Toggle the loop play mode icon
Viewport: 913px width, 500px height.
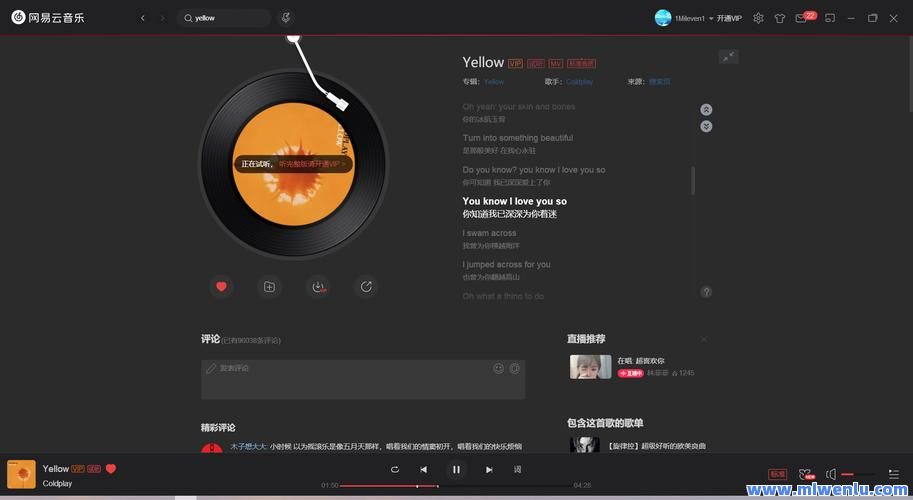(395, 469)
